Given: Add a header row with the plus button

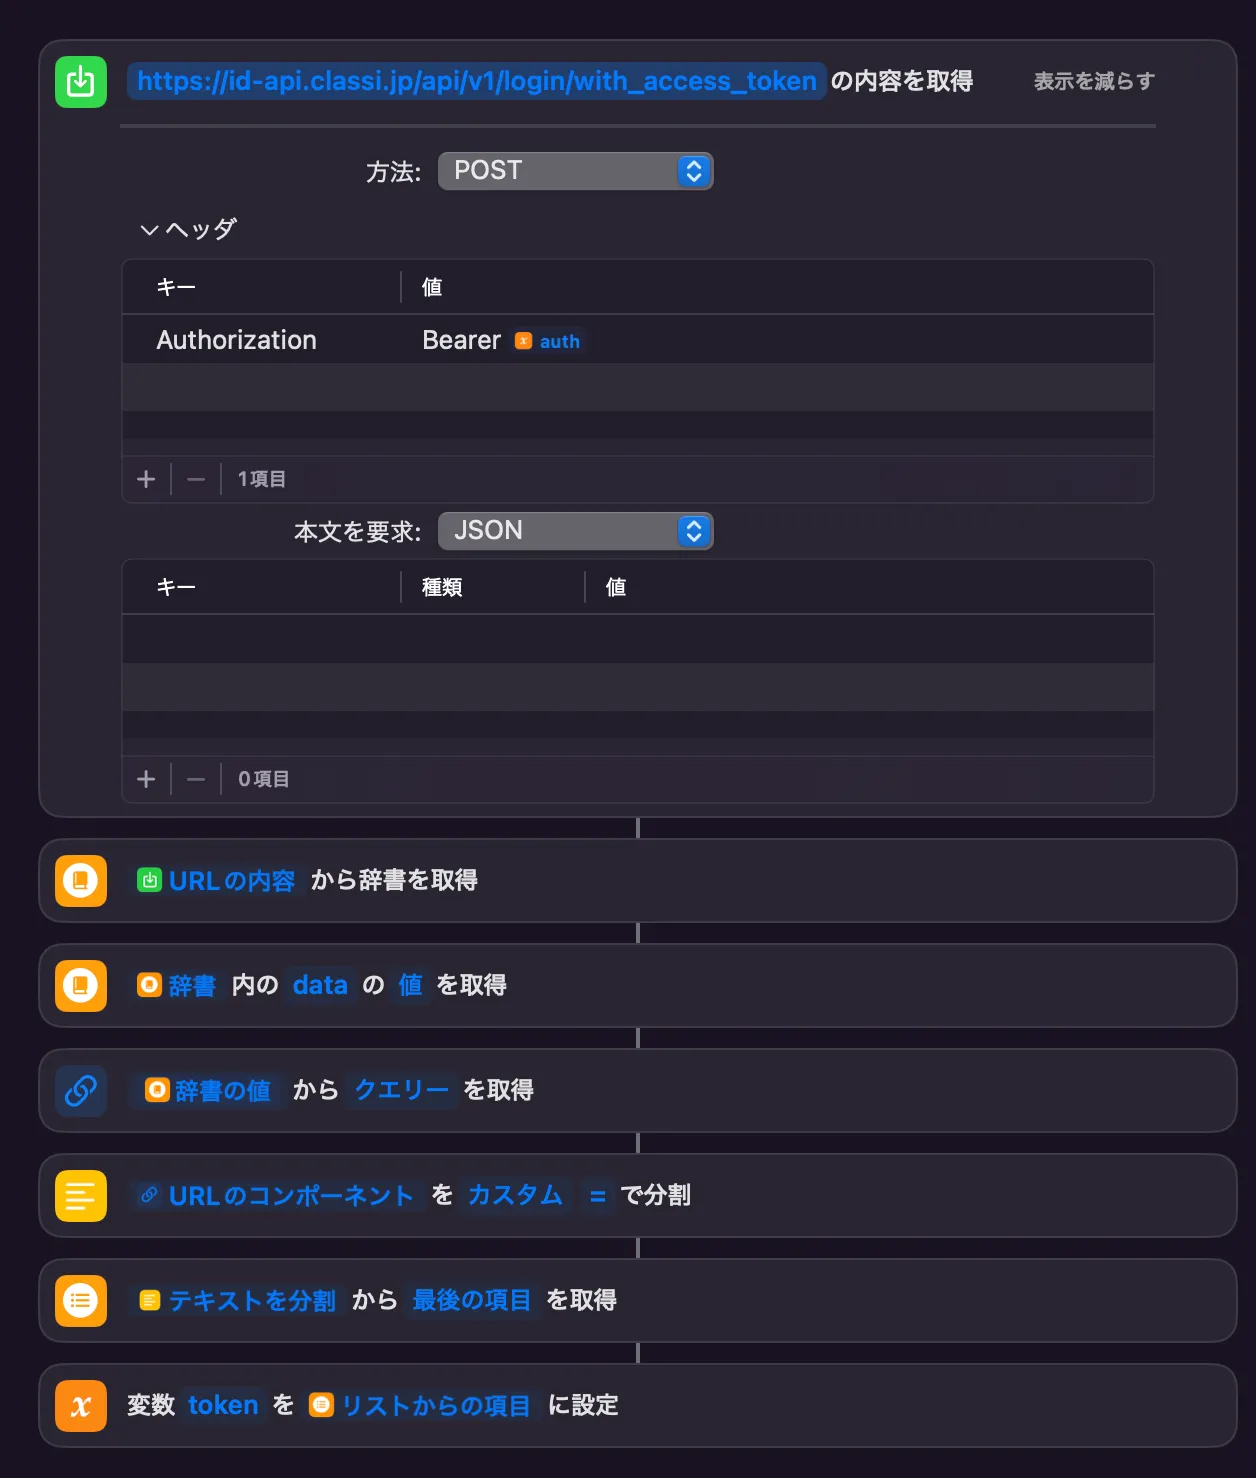Looking at the screenshot, I should click(146, 479).
